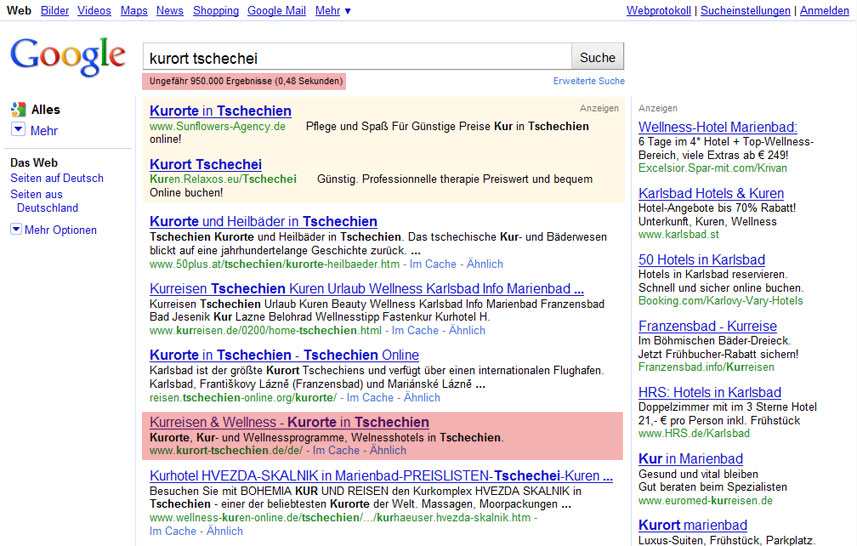857x546 pixels.
Task: Expand the Mehr arrow under Alles
Action: 18,130
